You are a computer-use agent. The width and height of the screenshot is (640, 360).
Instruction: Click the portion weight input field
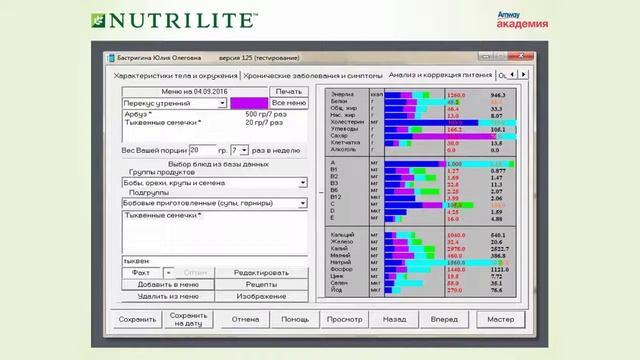[x=202, y=150]
